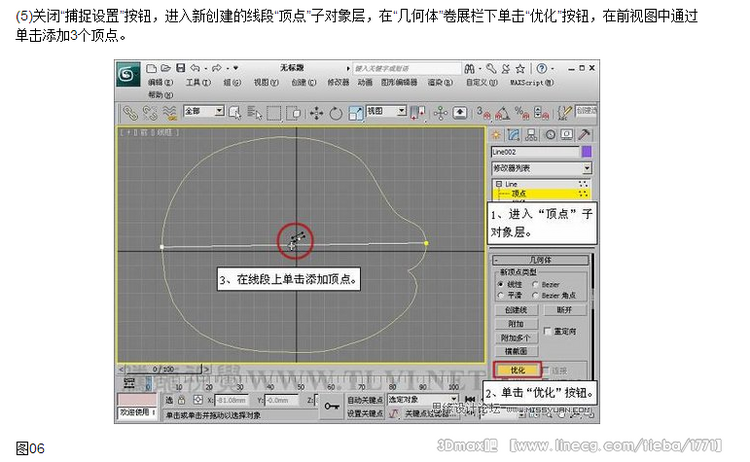Toggle the Window/Crossing selection icon
Viewport: 750px width, 462px height.
pos(293,113)
